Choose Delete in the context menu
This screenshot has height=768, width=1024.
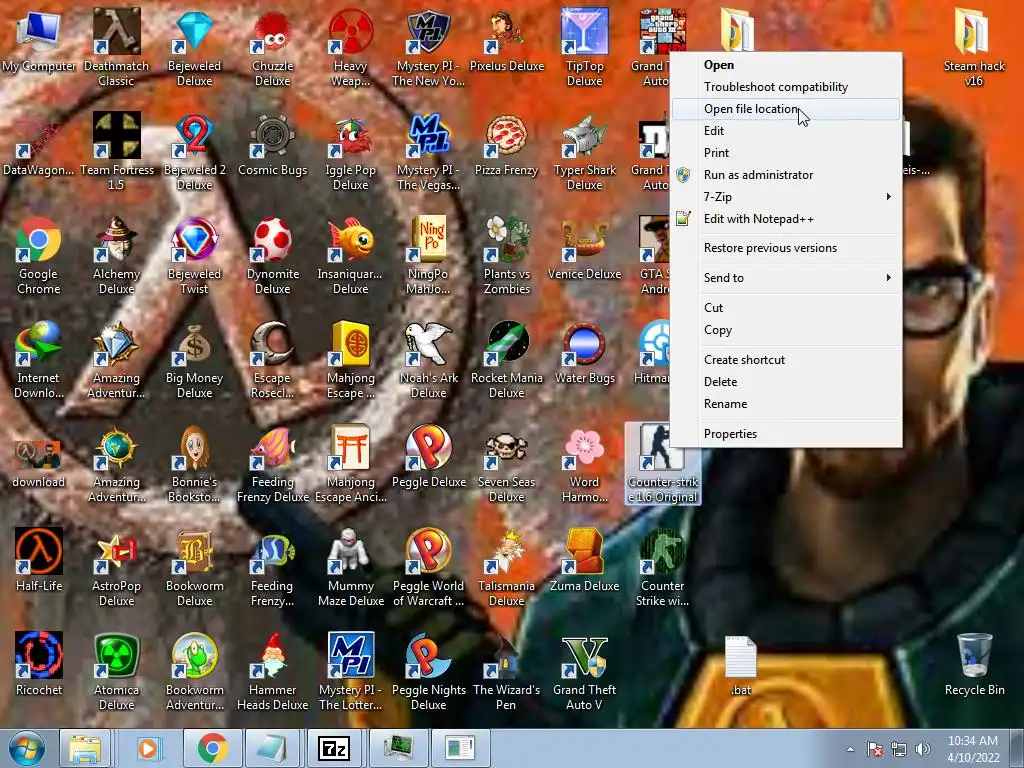(x=786, y=382)
